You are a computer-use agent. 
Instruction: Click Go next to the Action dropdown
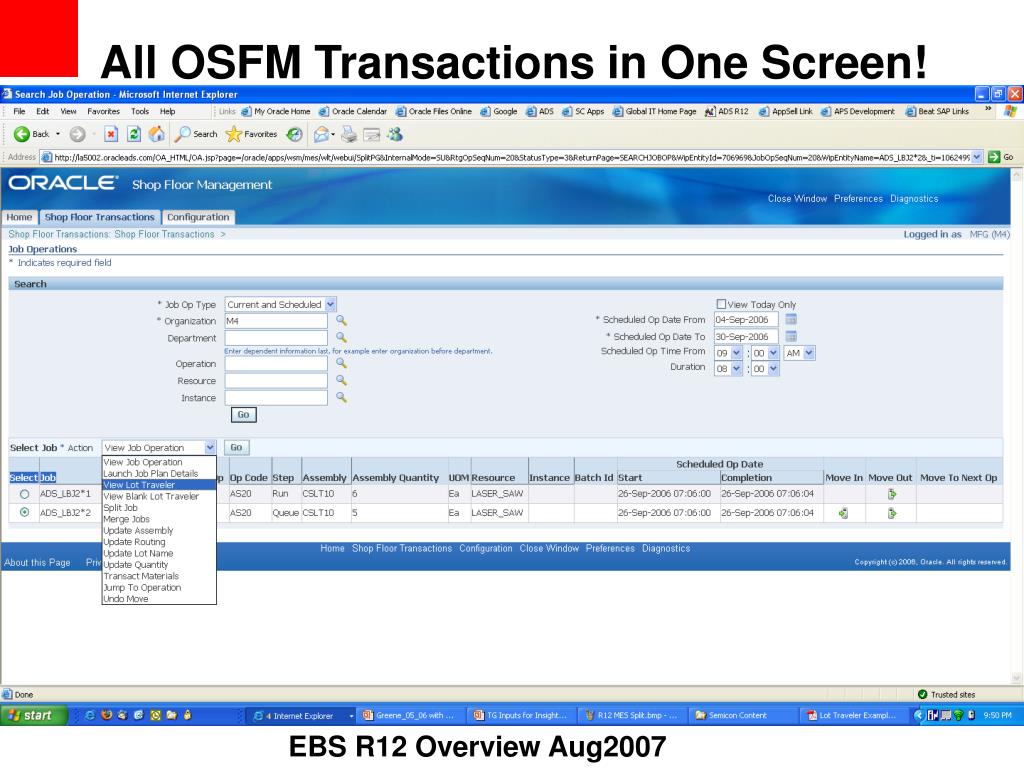coord(236,447)
